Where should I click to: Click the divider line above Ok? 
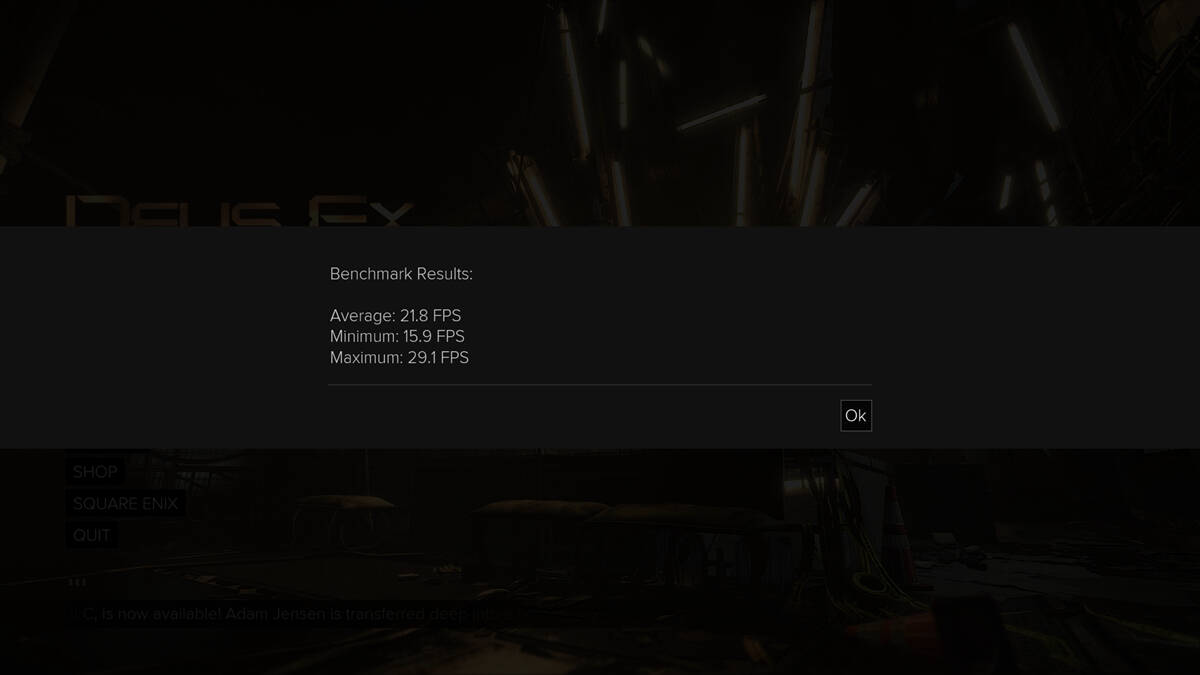coord(600,384)
